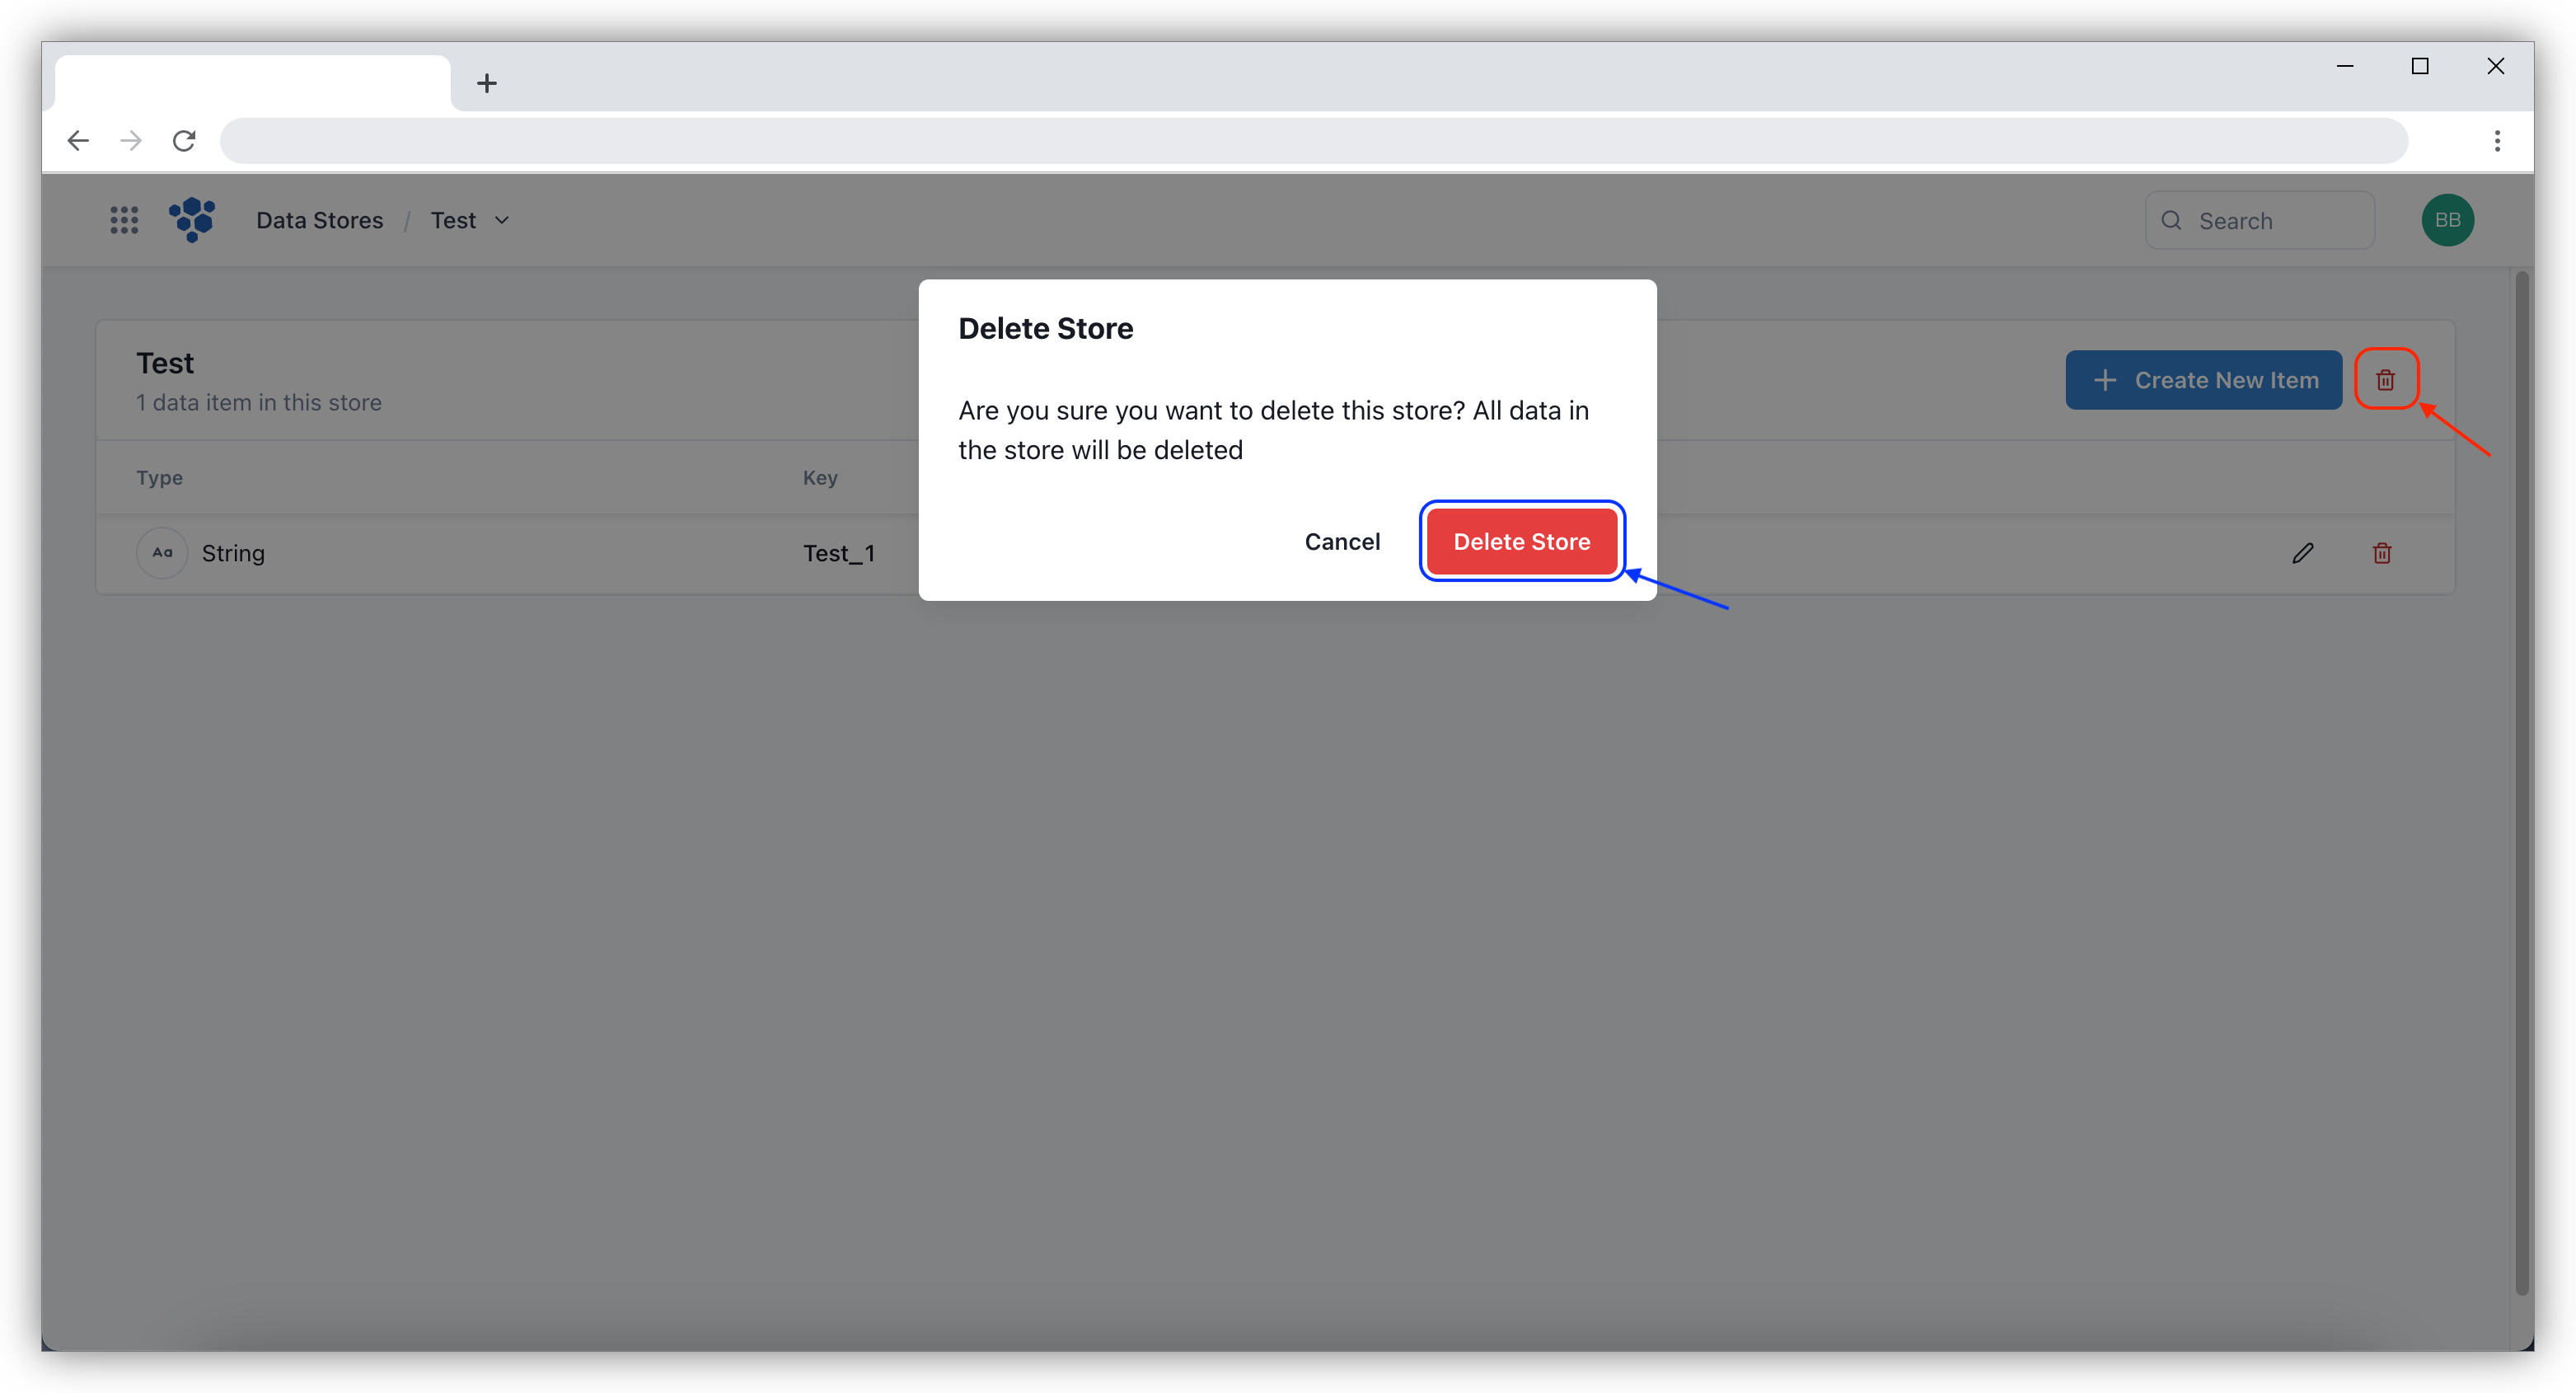Confirm by clicking Delete Store
The width and height of the screenshot is (2576, 1393).
(1521, 541)
